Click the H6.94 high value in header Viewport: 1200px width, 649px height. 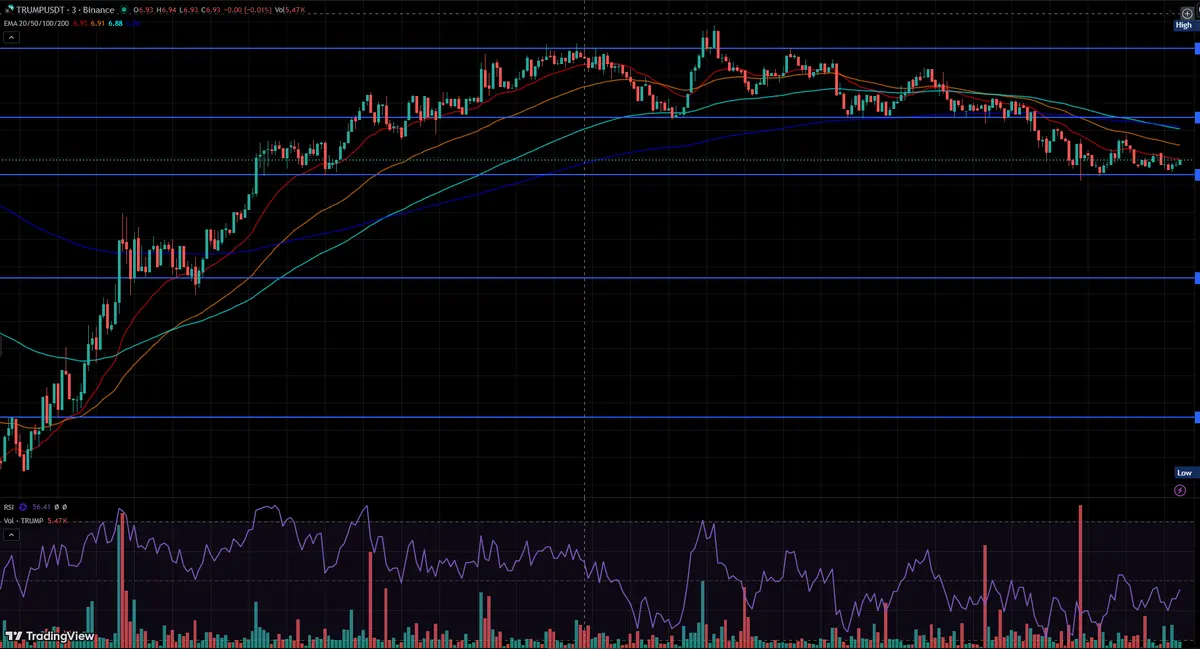coord(166,10)
